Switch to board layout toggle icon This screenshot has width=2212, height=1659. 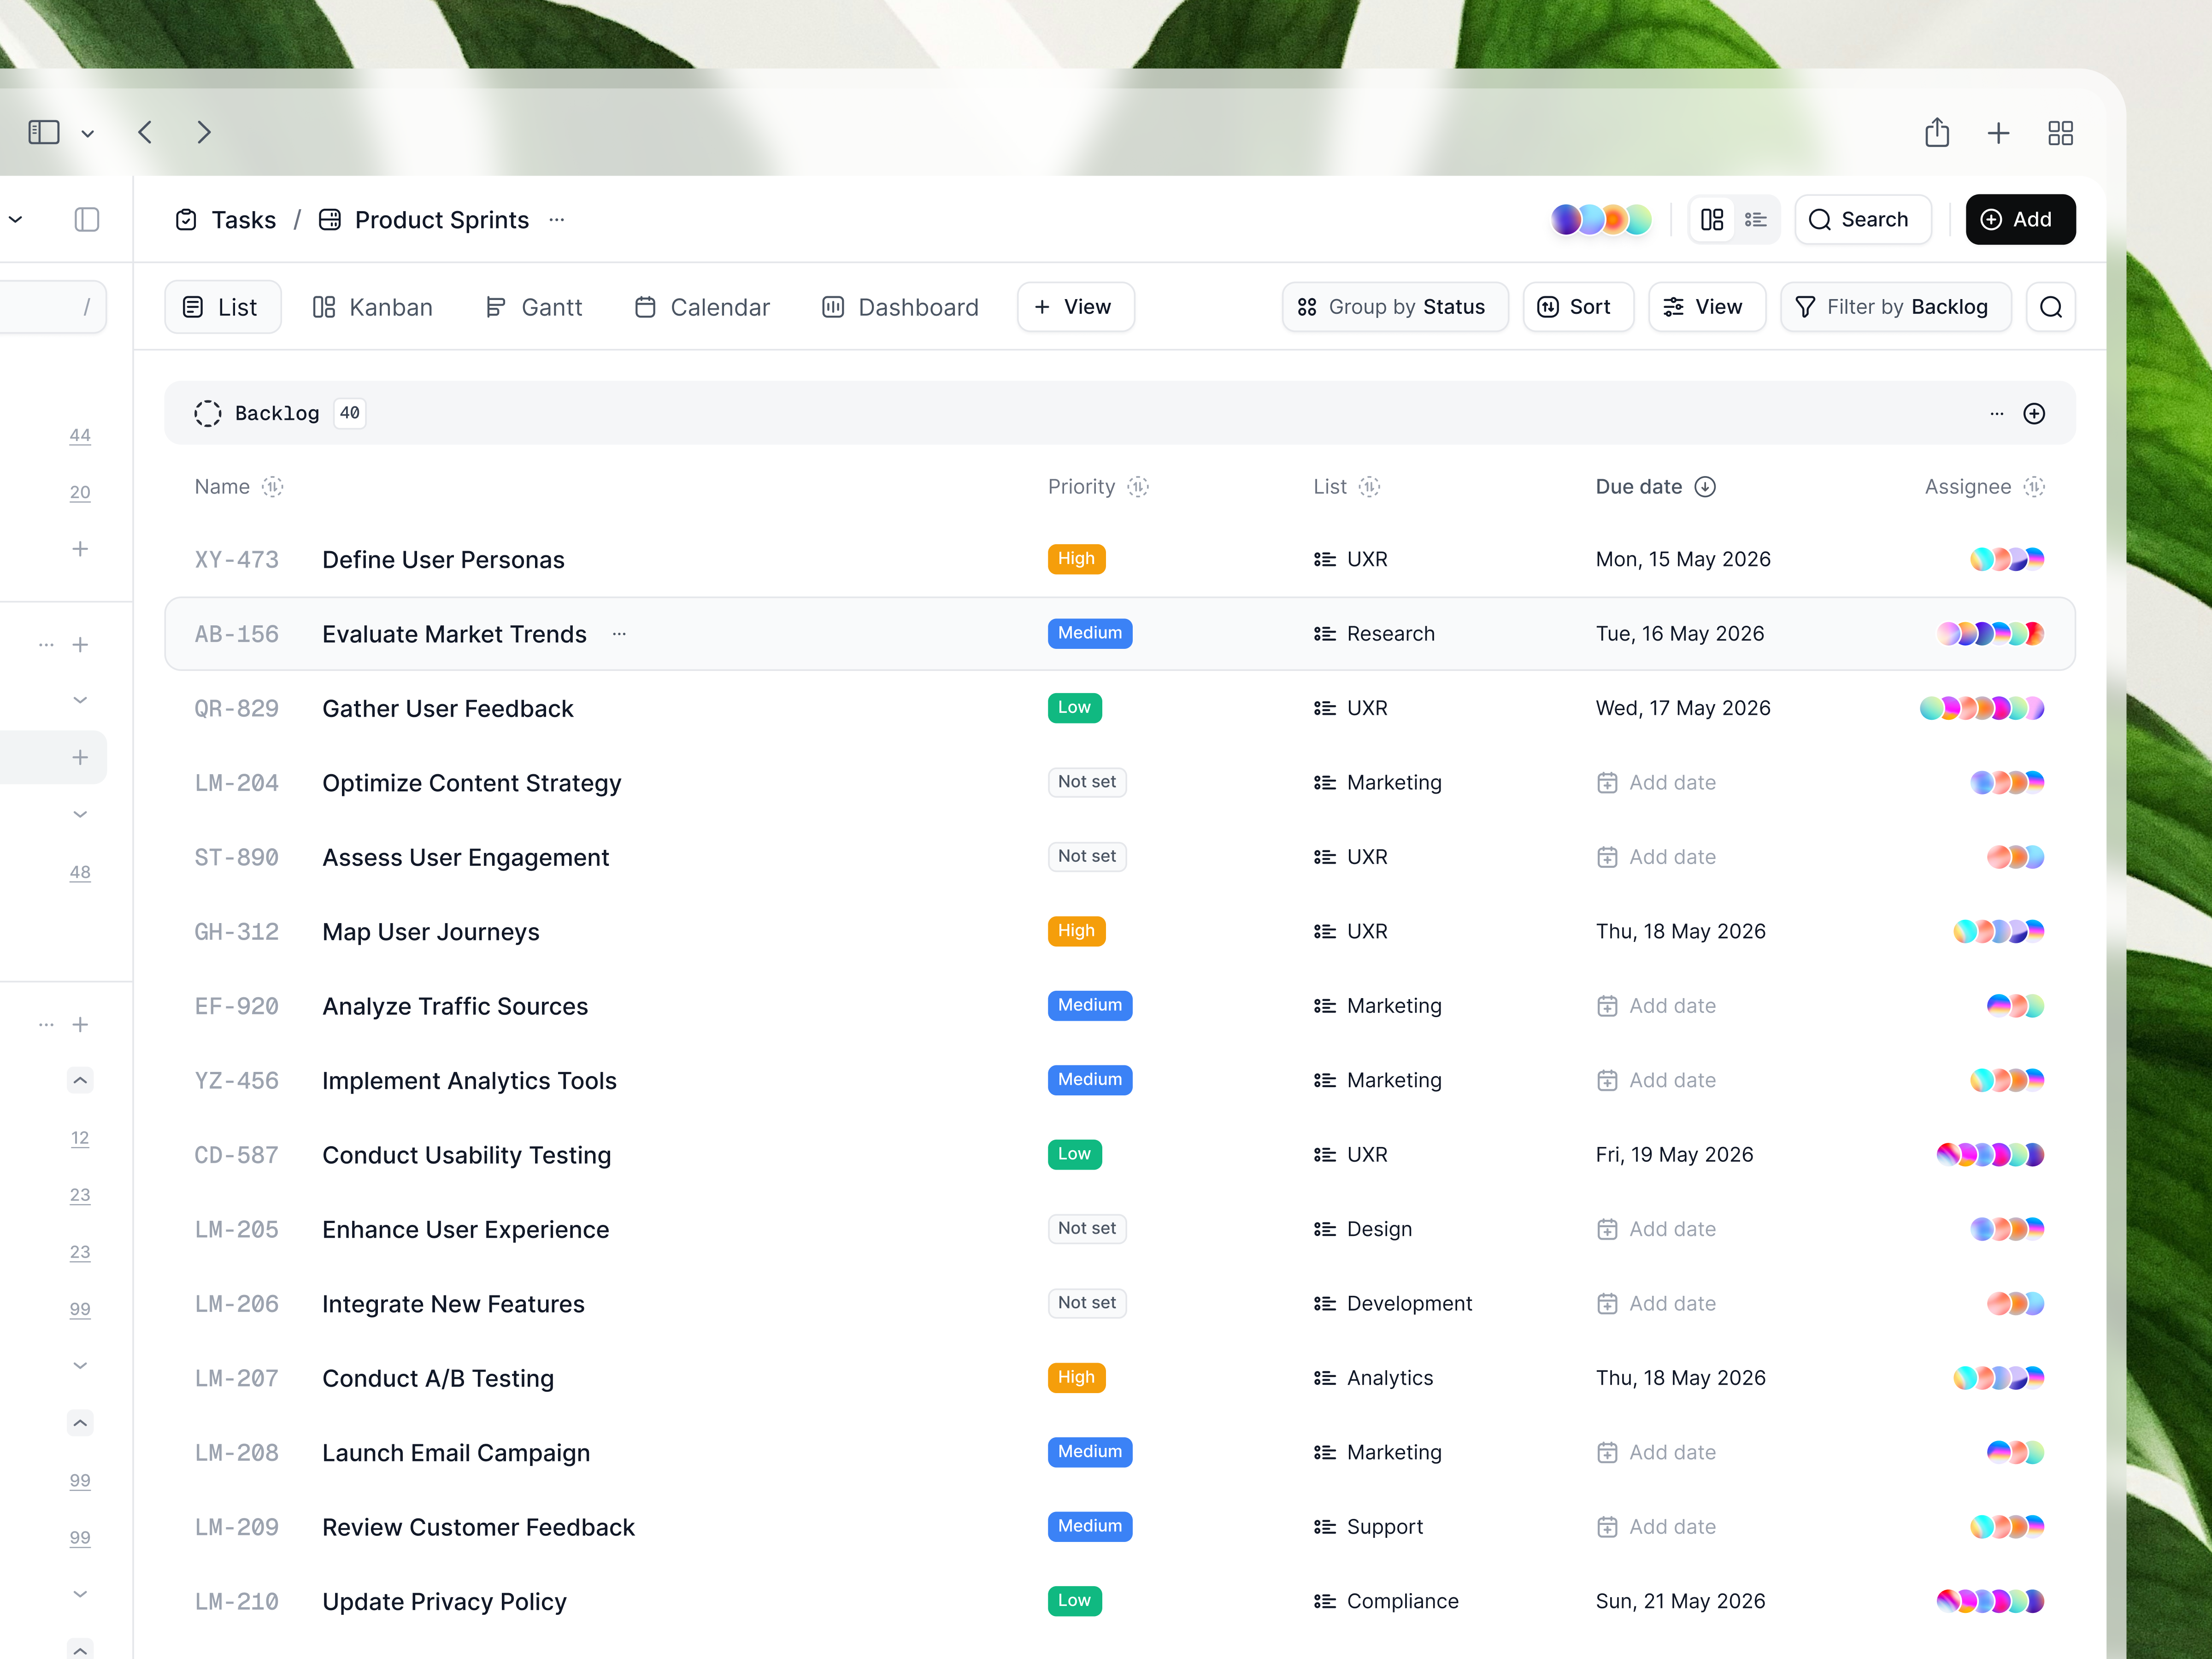[1712, 219]
